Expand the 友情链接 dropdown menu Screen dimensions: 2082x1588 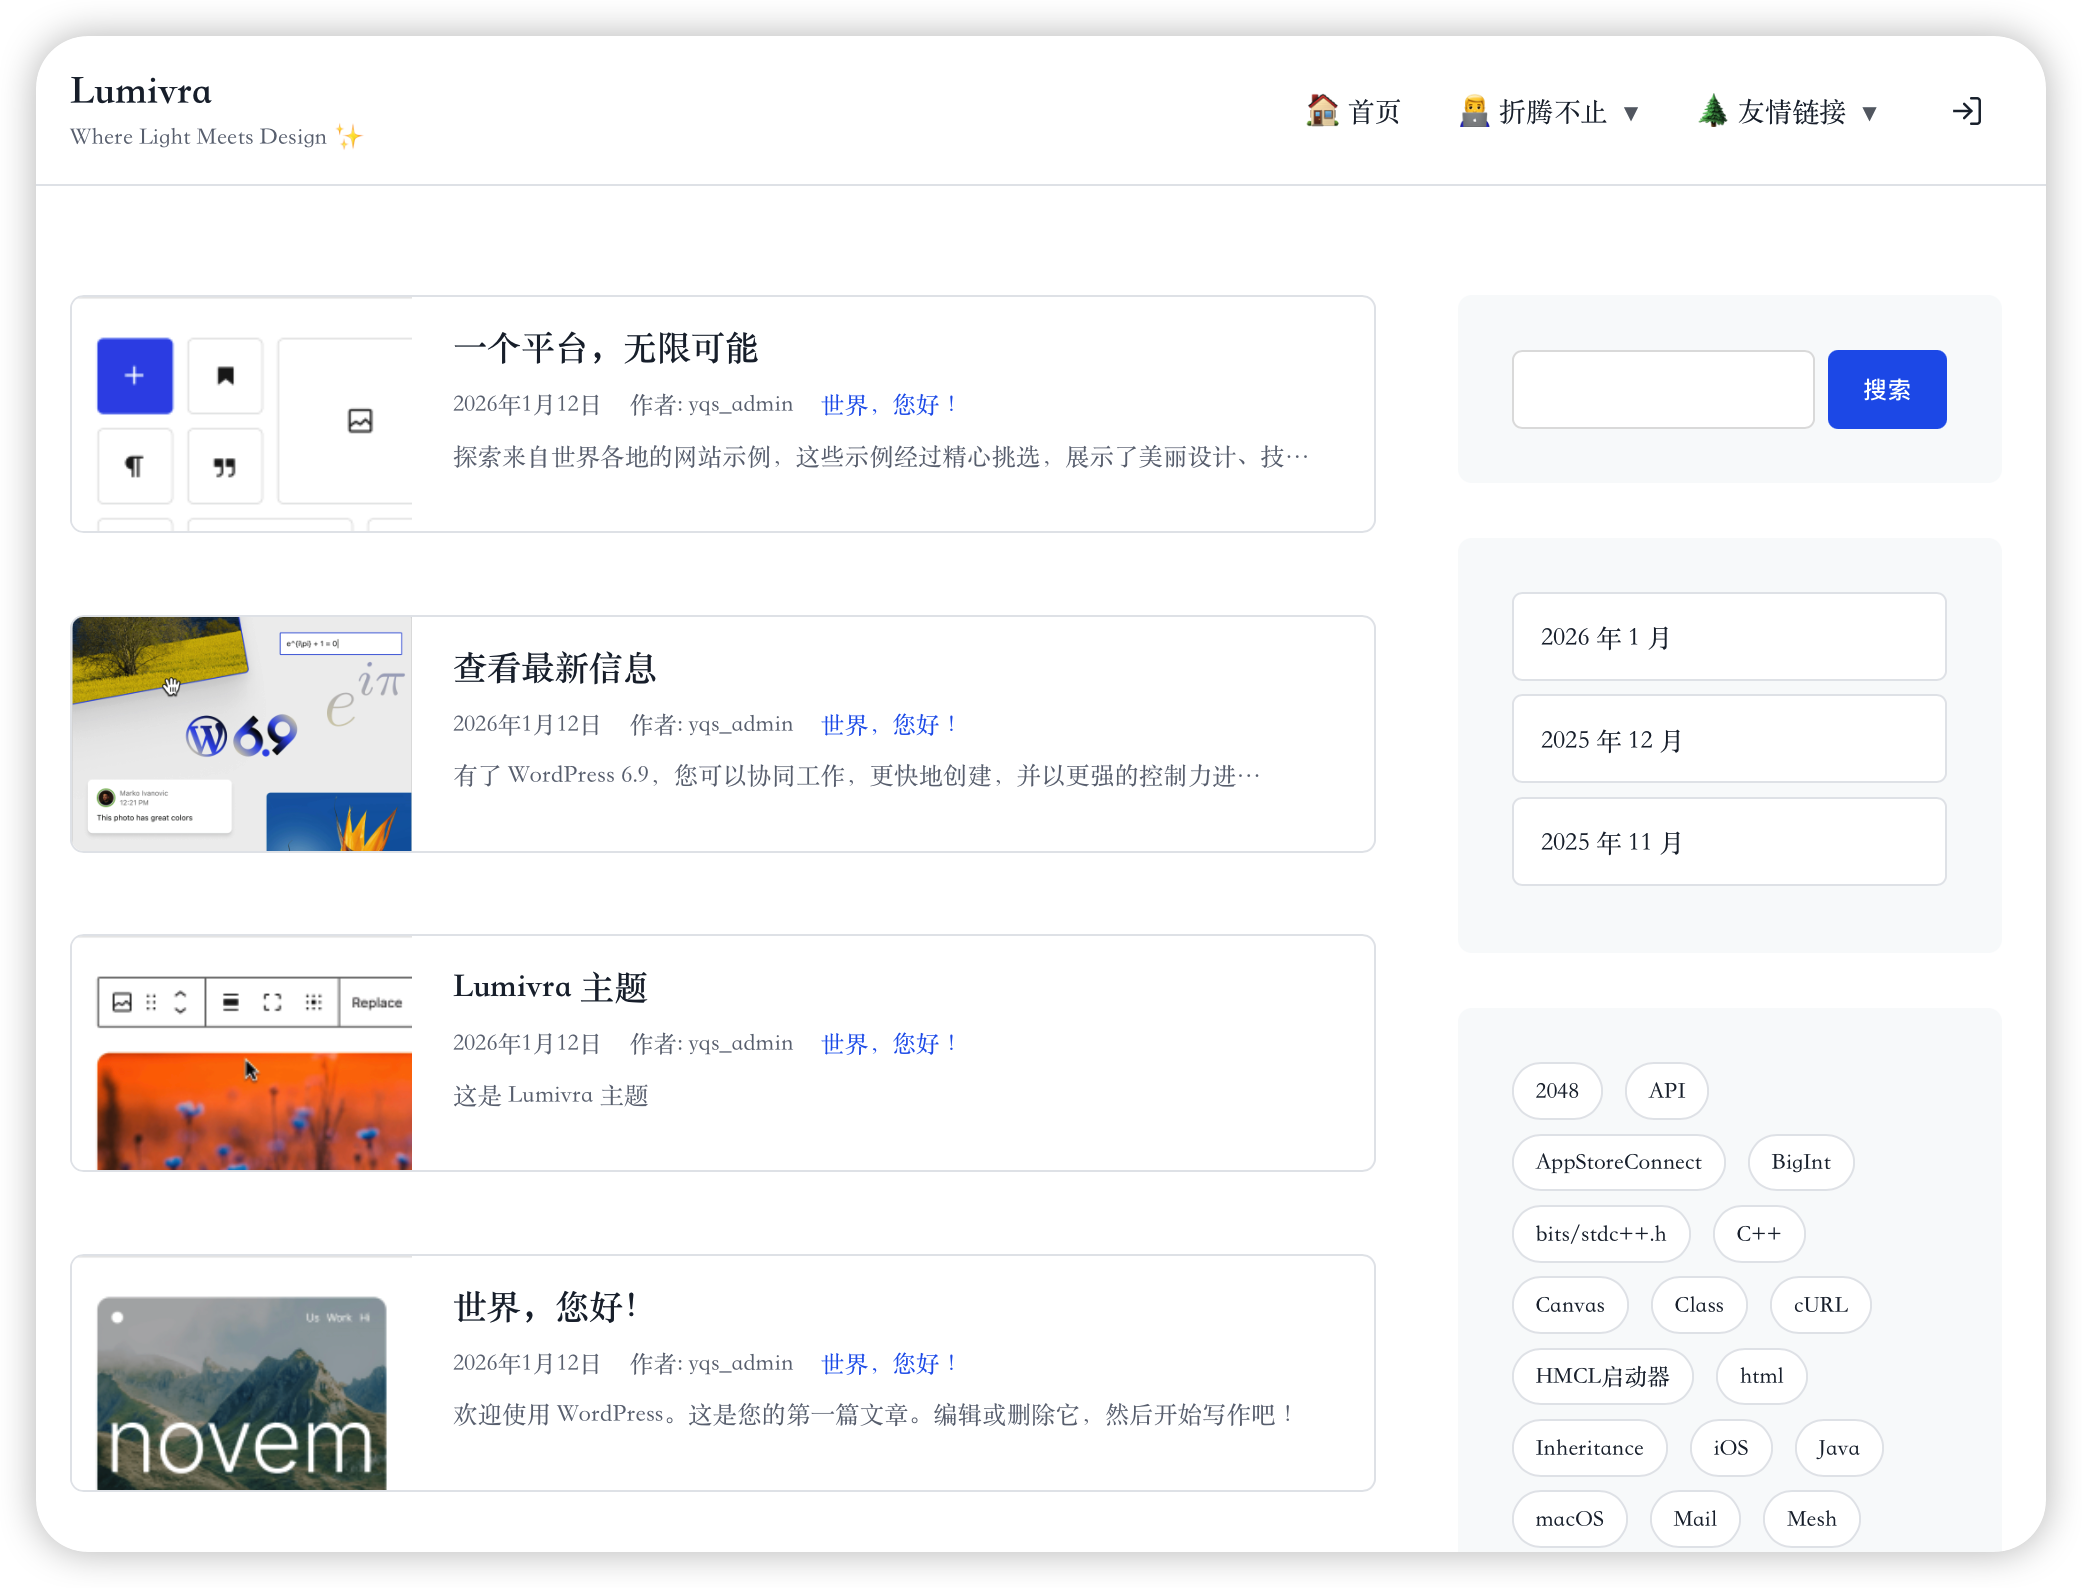click(x=1869, y=113)
